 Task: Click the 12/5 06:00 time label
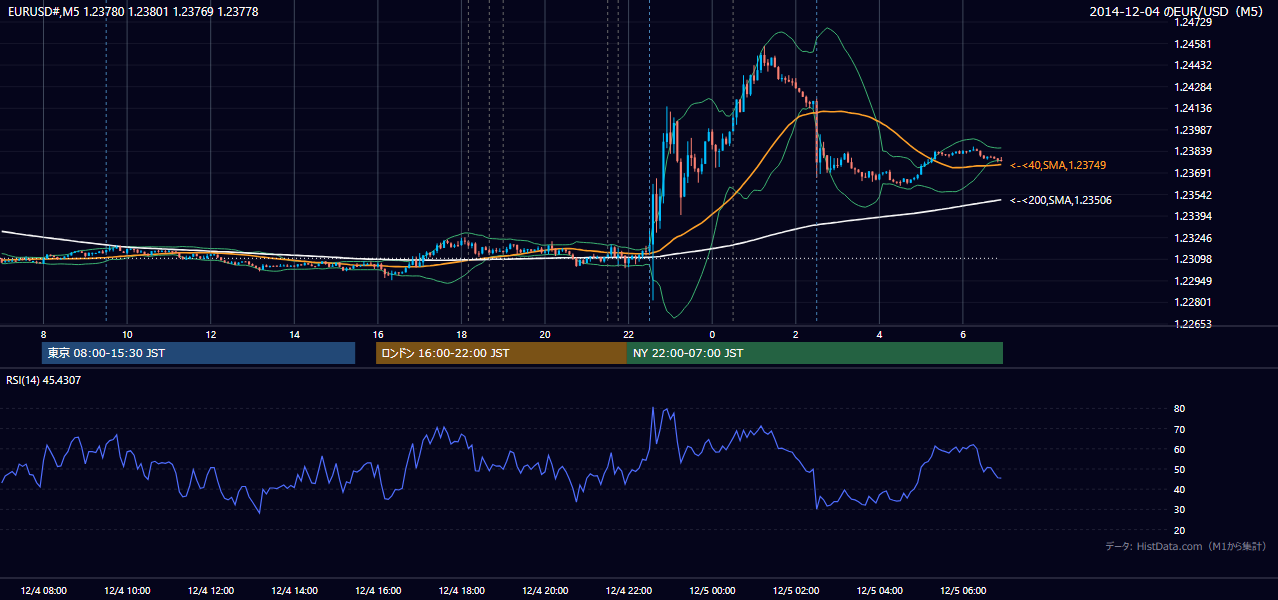[x=963, y=590]
